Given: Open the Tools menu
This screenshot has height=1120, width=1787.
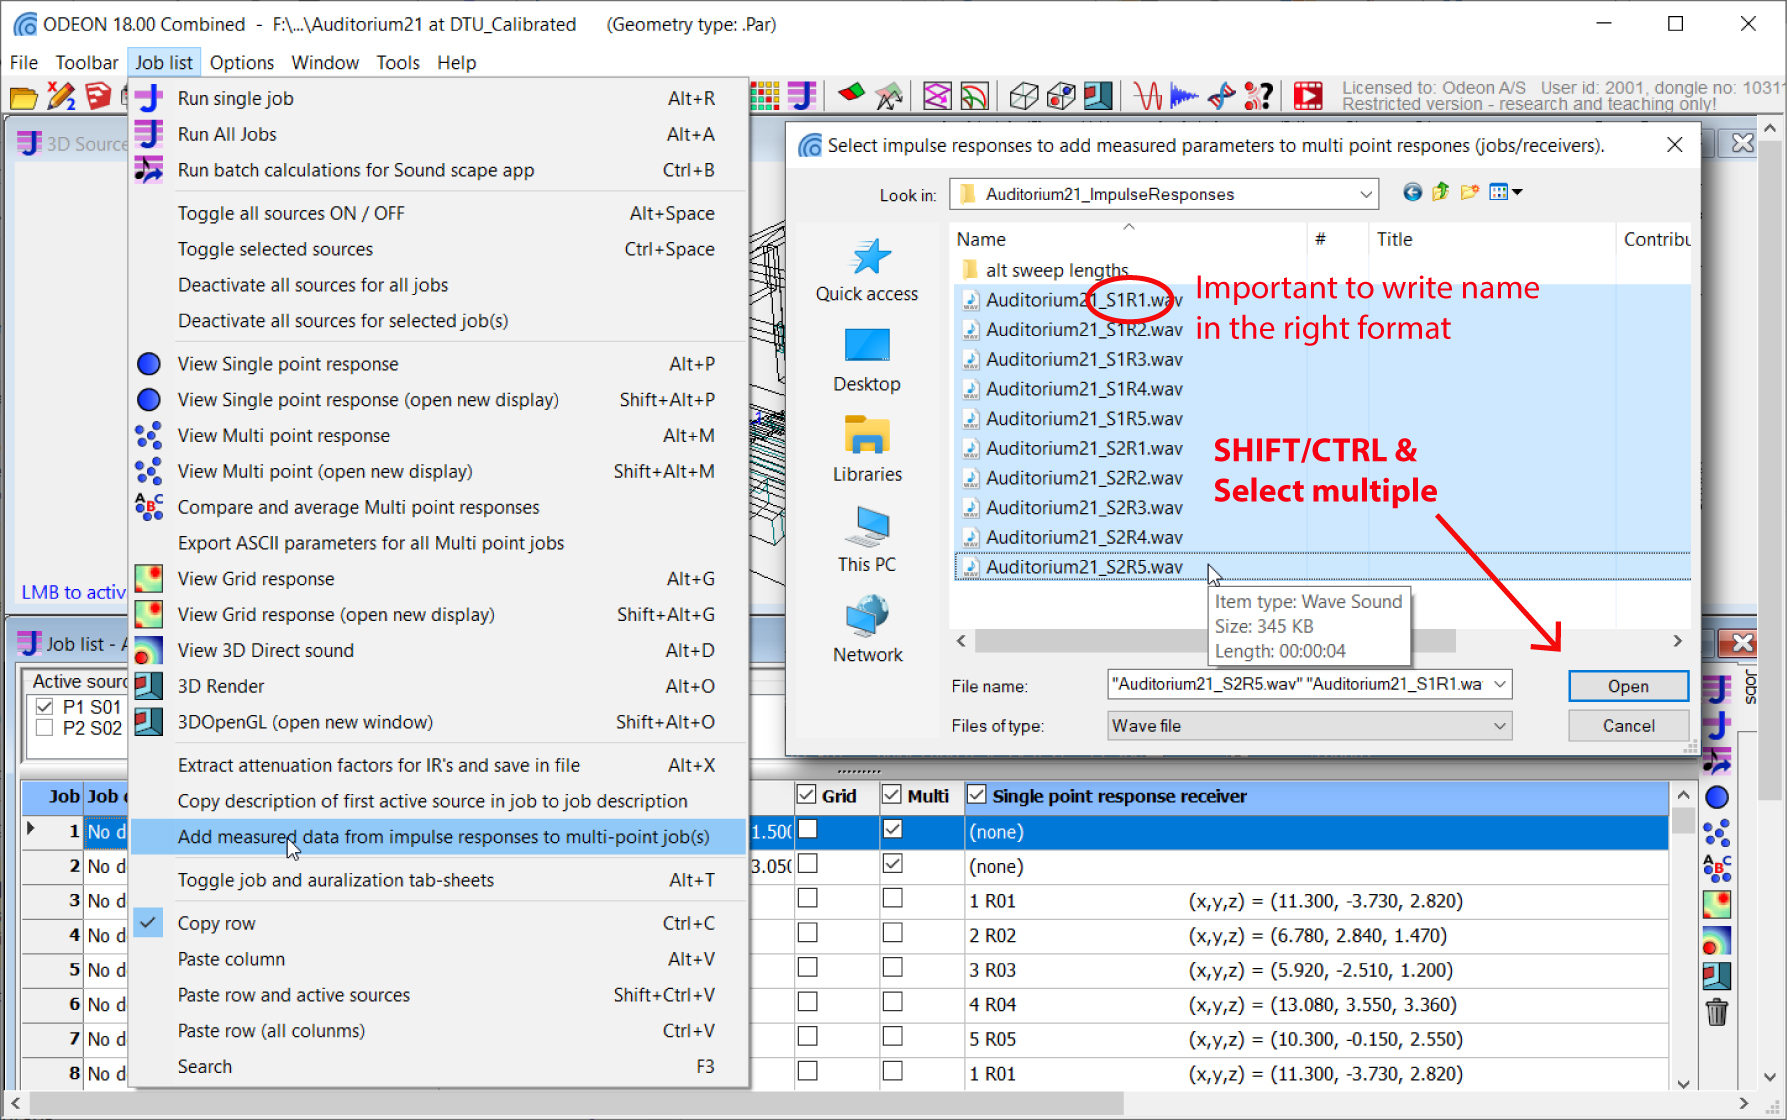Looking at the screenshot, I should tap(398, 62).
